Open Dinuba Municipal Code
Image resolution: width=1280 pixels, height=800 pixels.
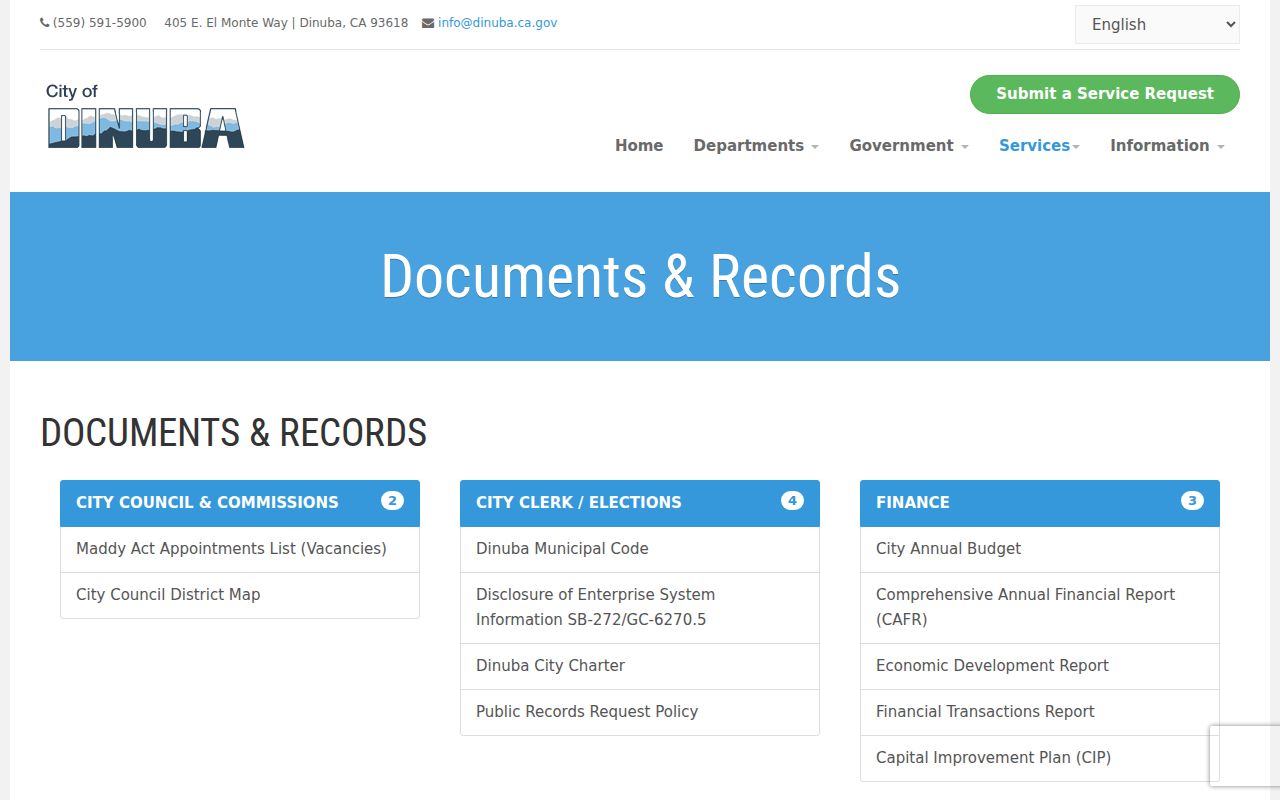pos(640,549)
